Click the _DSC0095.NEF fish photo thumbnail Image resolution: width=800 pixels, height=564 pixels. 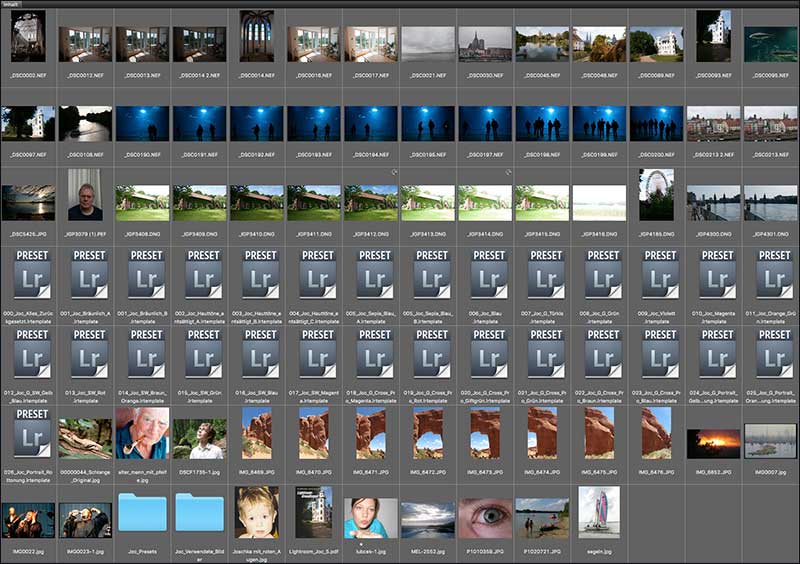coord(770,43)
